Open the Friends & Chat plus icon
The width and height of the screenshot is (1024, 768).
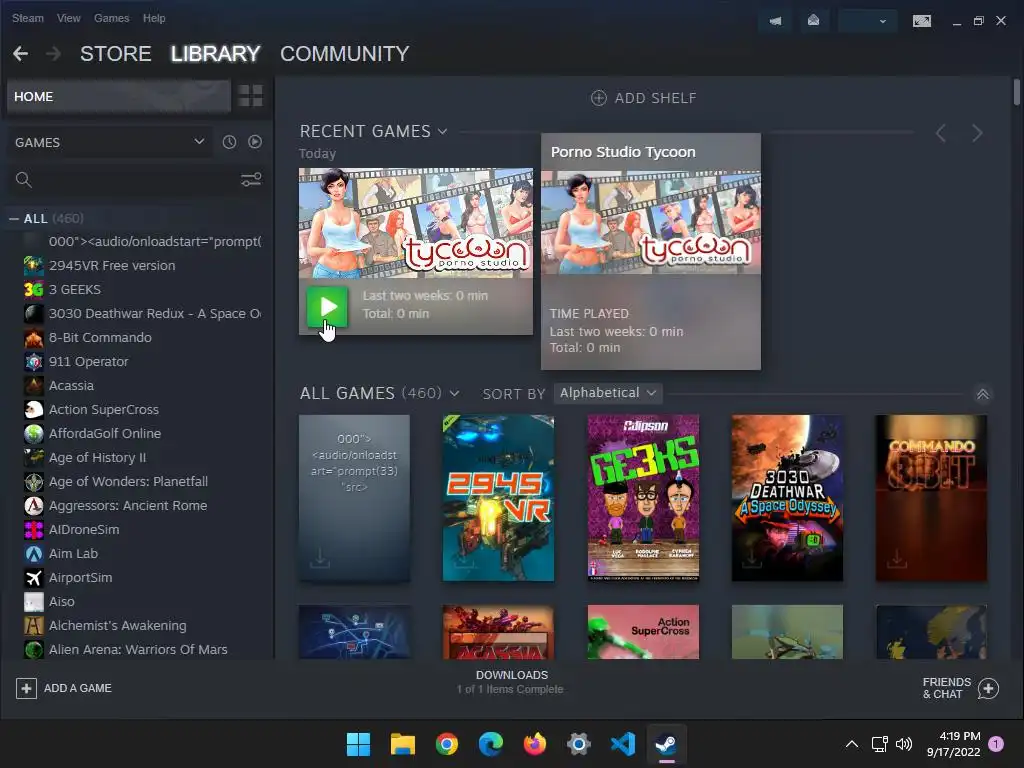(988, 688)
